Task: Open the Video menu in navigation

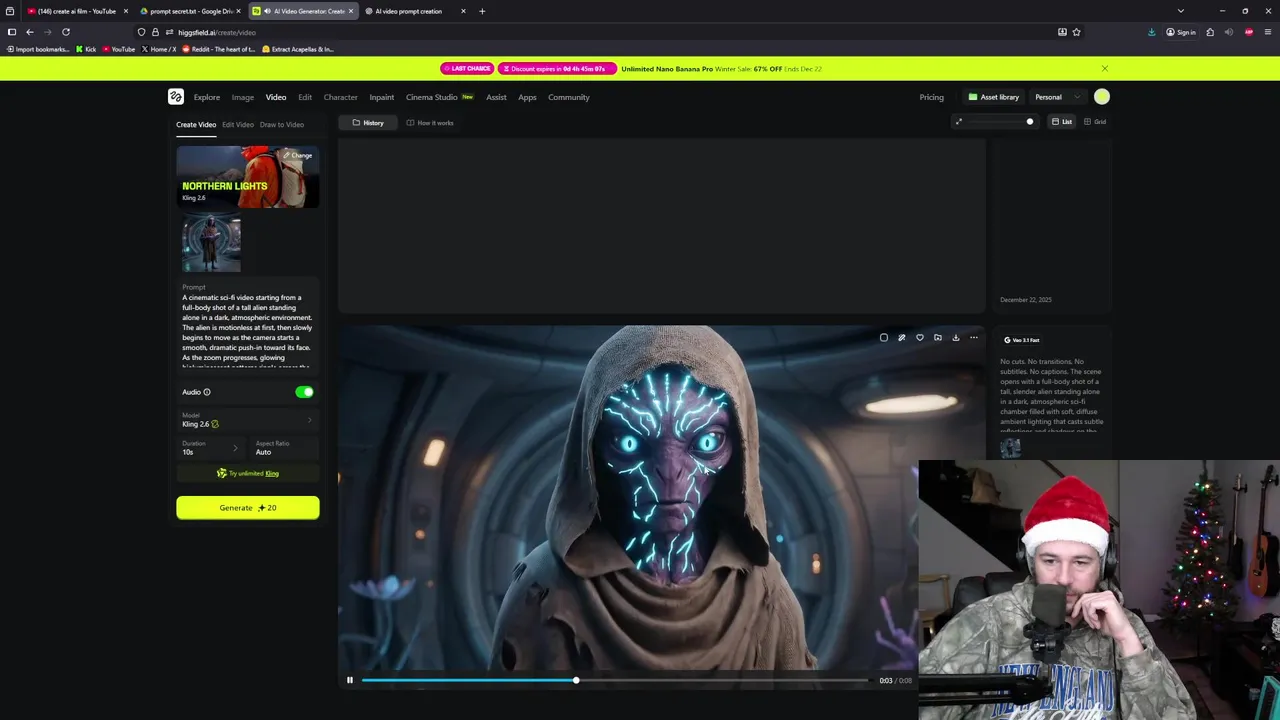Action: [276, 97]
